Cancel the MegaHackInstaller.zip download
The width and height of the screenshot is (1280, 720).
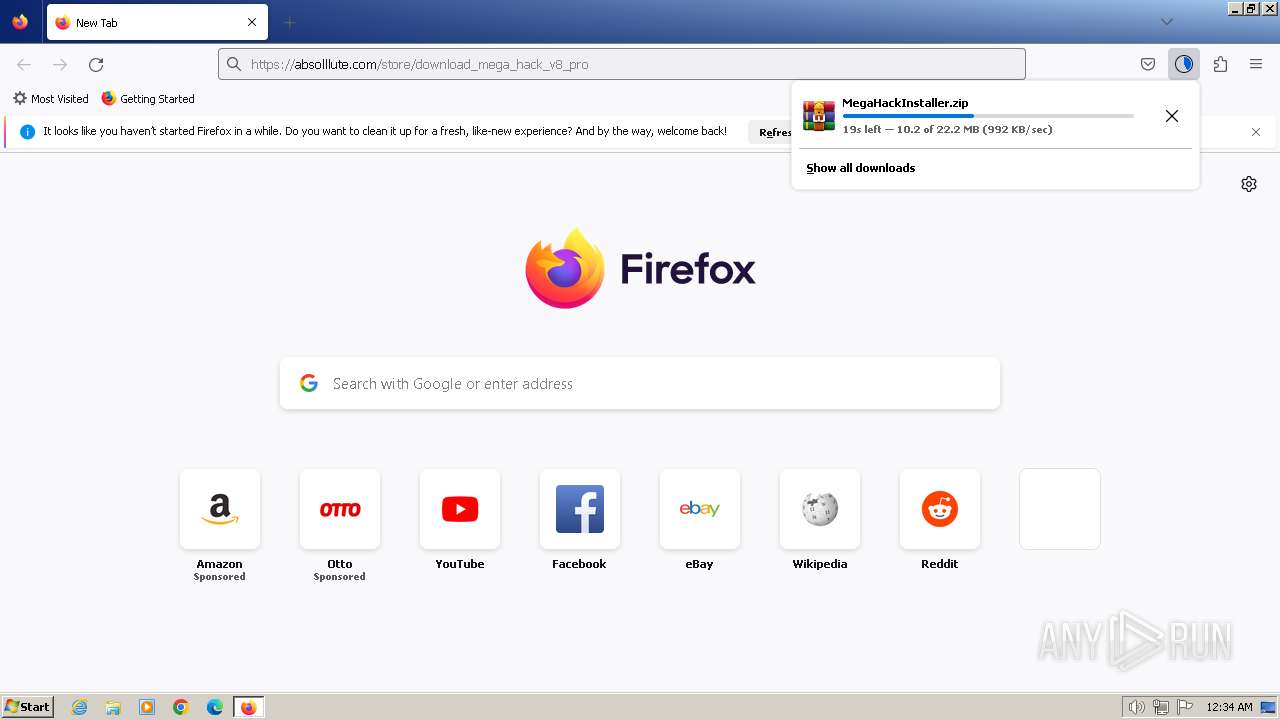1172,116
